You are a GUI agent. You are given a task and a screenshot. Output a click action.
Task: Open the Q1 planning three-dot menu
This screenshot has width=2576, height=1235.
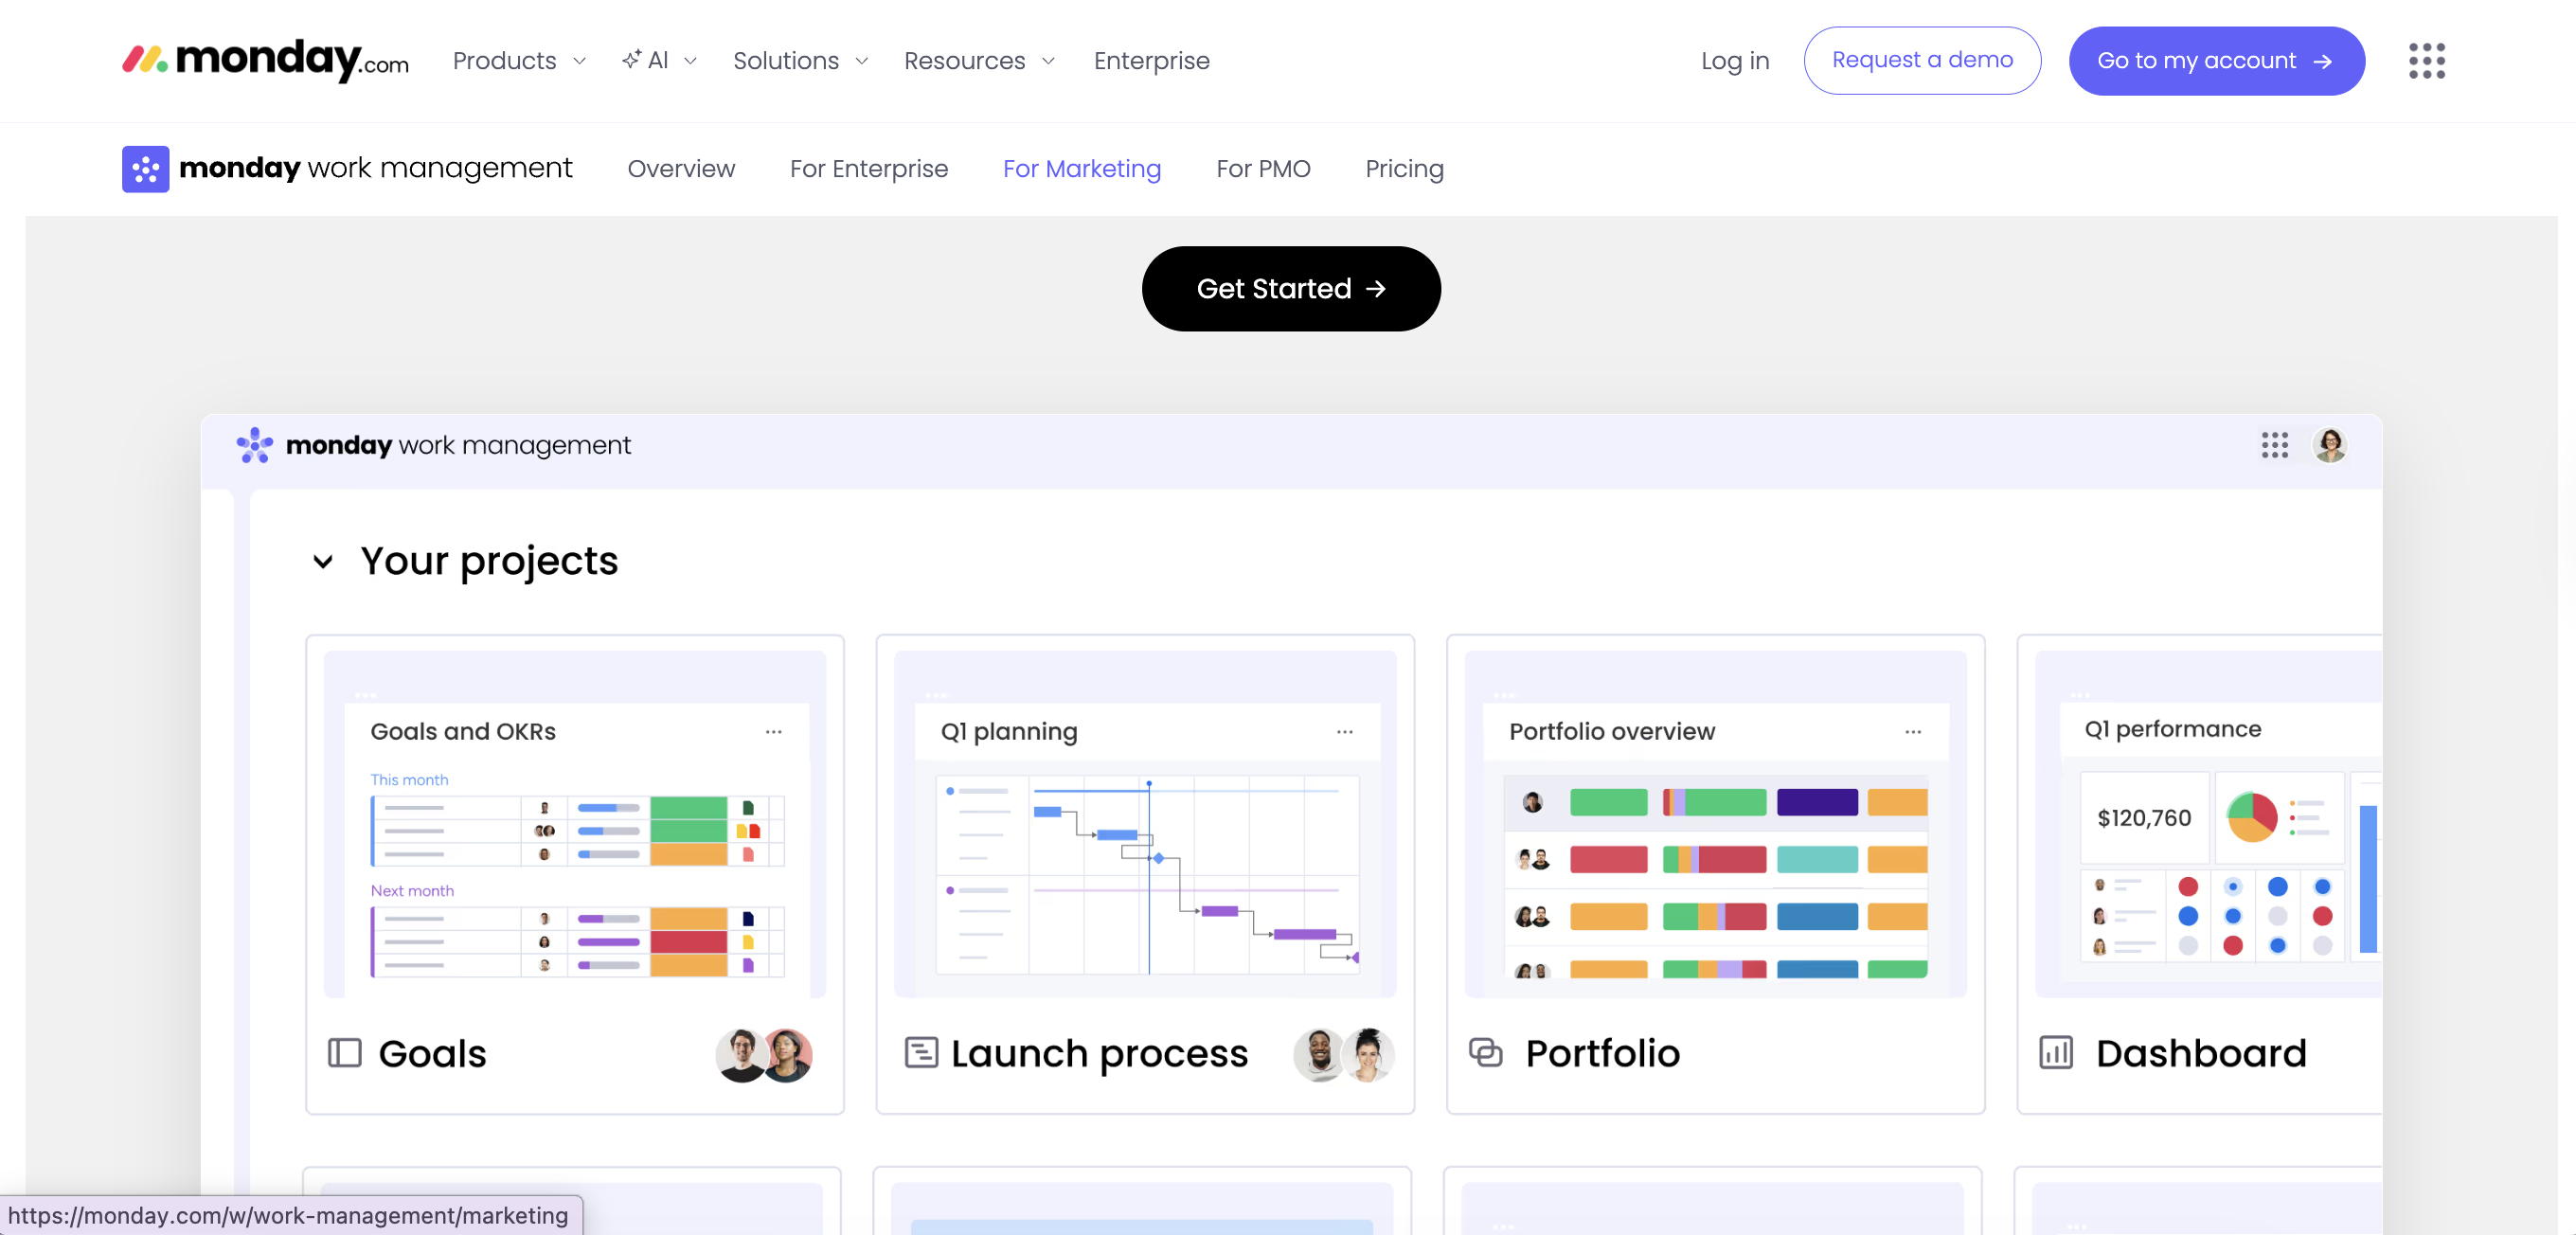tap(1344, 732)
